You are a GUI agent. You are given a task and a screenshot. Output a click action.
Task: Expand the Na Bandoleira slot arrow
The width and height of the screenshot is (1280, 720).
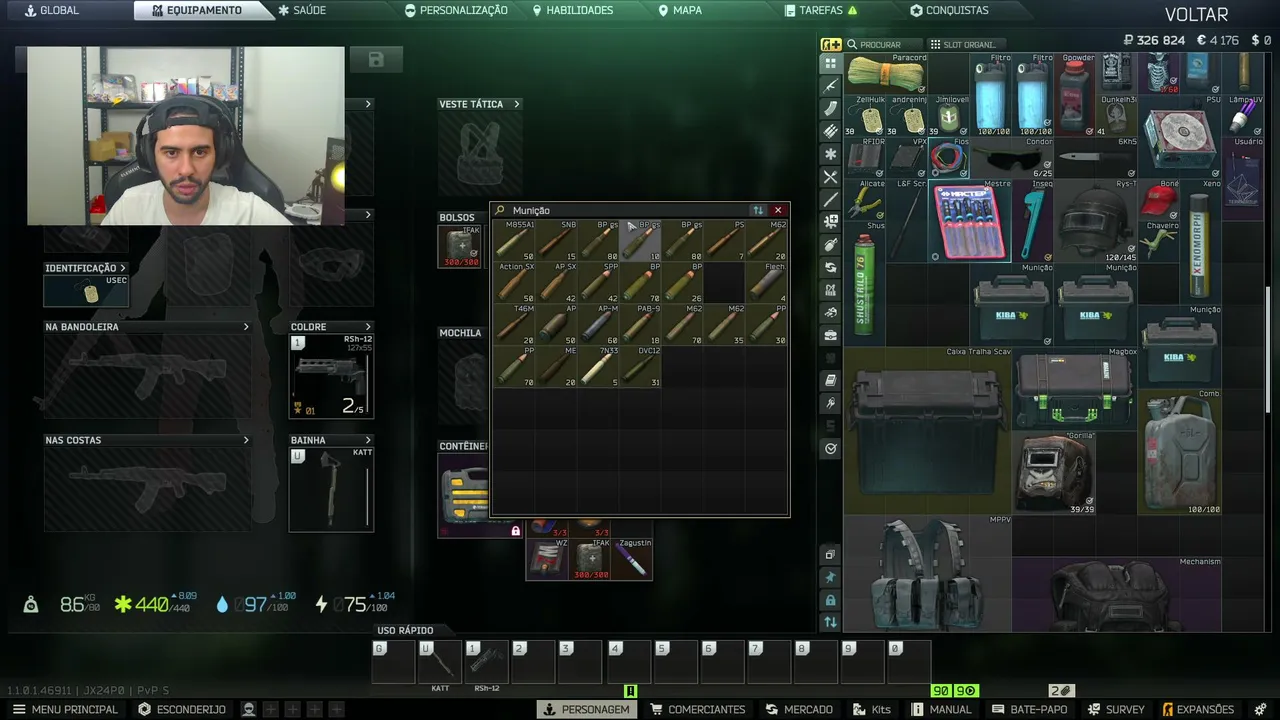[x=246, y=327]
